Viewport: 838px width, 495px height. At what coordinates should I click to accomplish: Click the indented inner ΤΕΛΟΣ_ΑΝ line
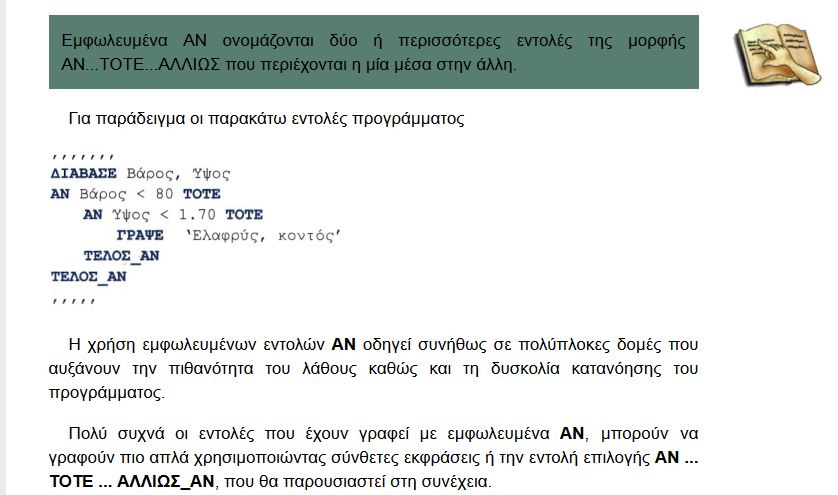click(121, 256)
